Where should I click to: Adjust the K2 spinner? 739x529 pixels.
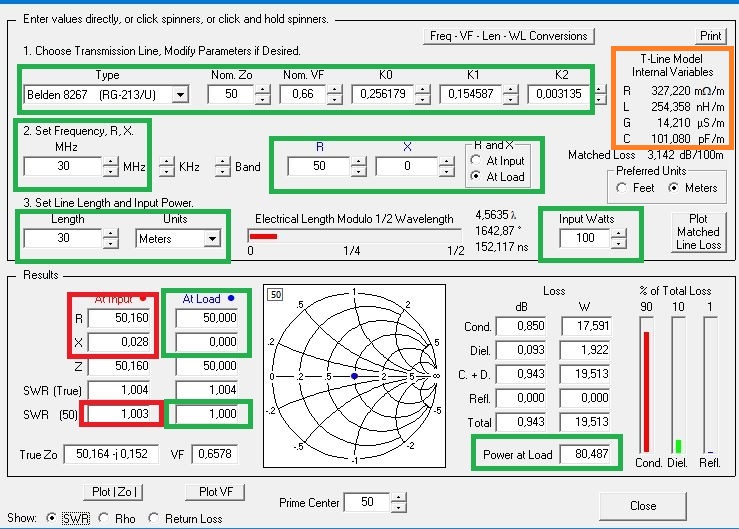[x=599, y=94]
